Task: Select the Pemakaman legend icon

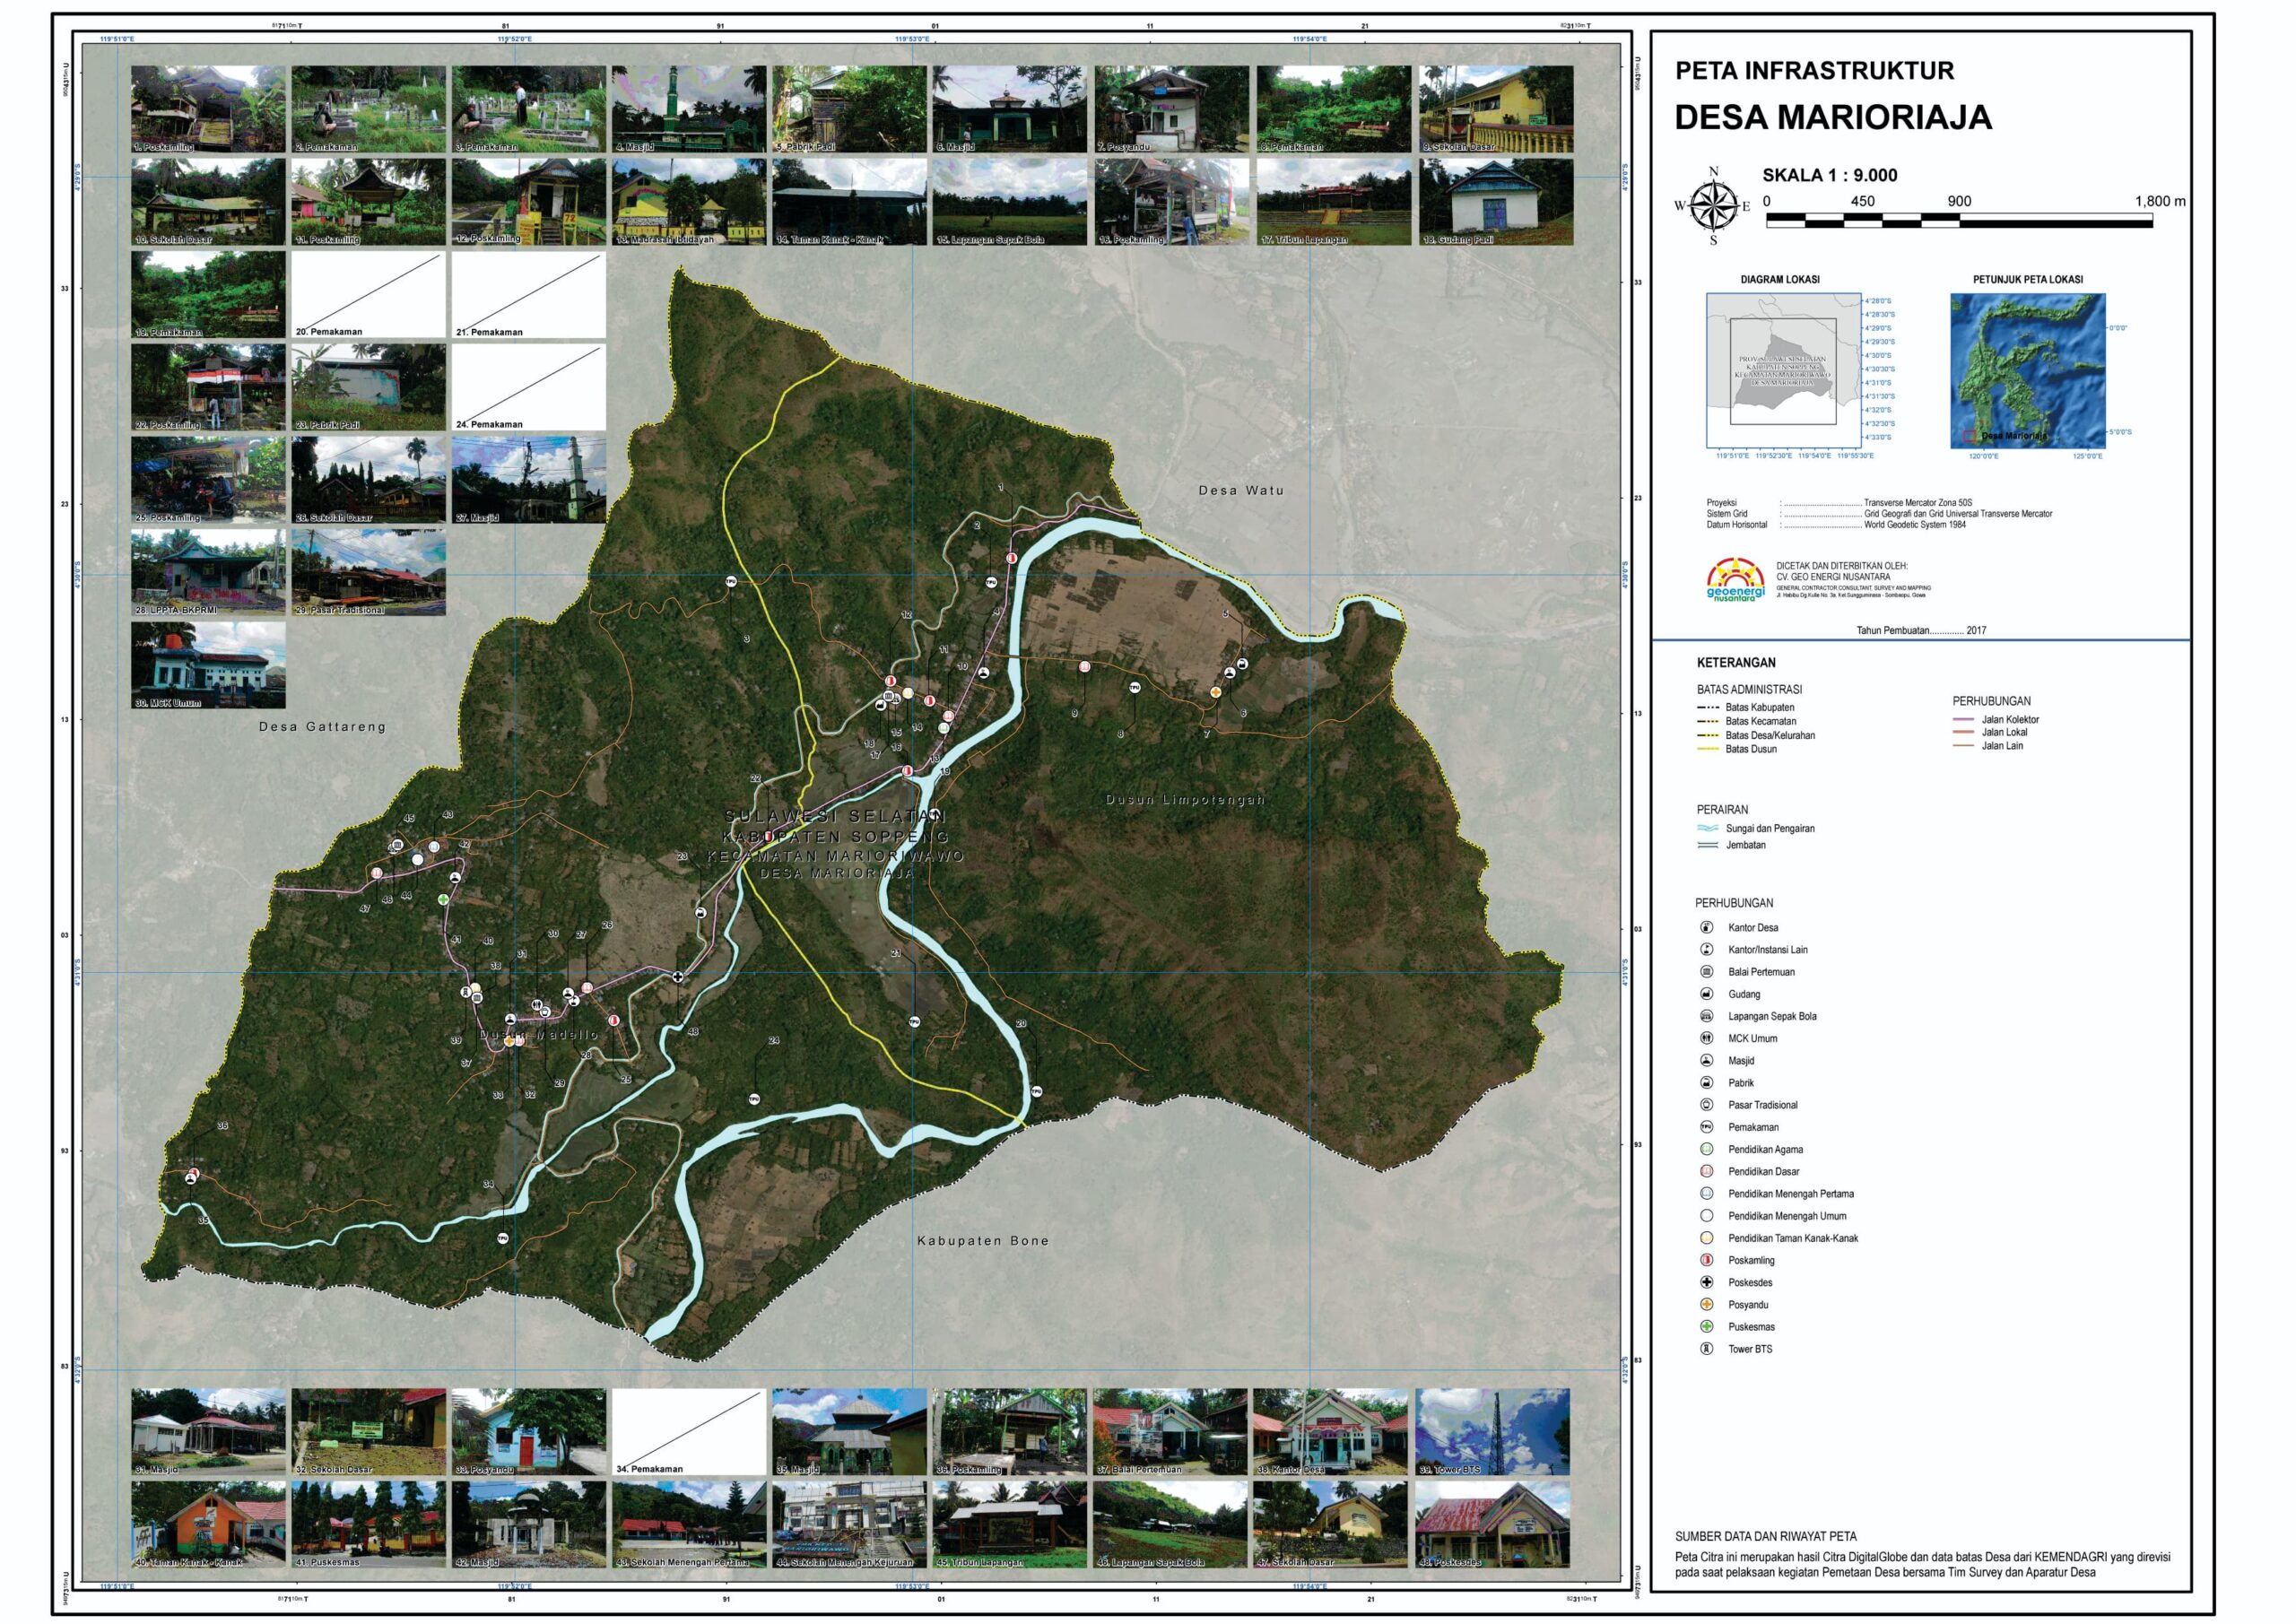Action: (1707, 1127)
